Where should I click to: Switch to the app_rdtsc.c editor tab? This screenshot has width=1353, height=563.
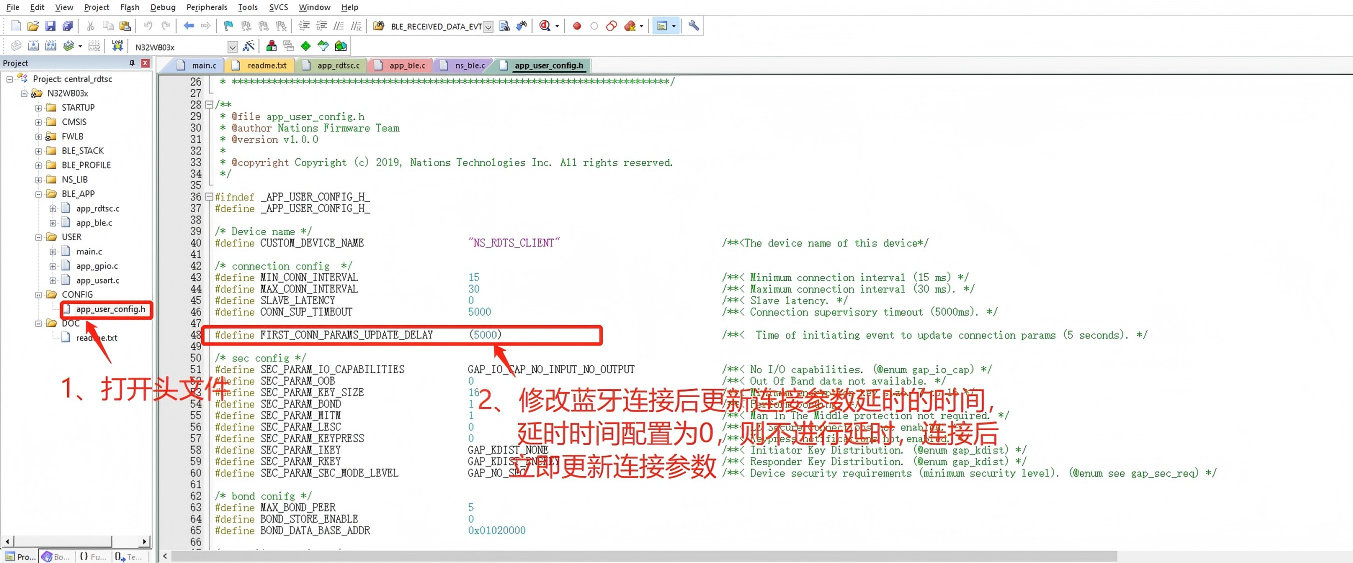[337, 66]
